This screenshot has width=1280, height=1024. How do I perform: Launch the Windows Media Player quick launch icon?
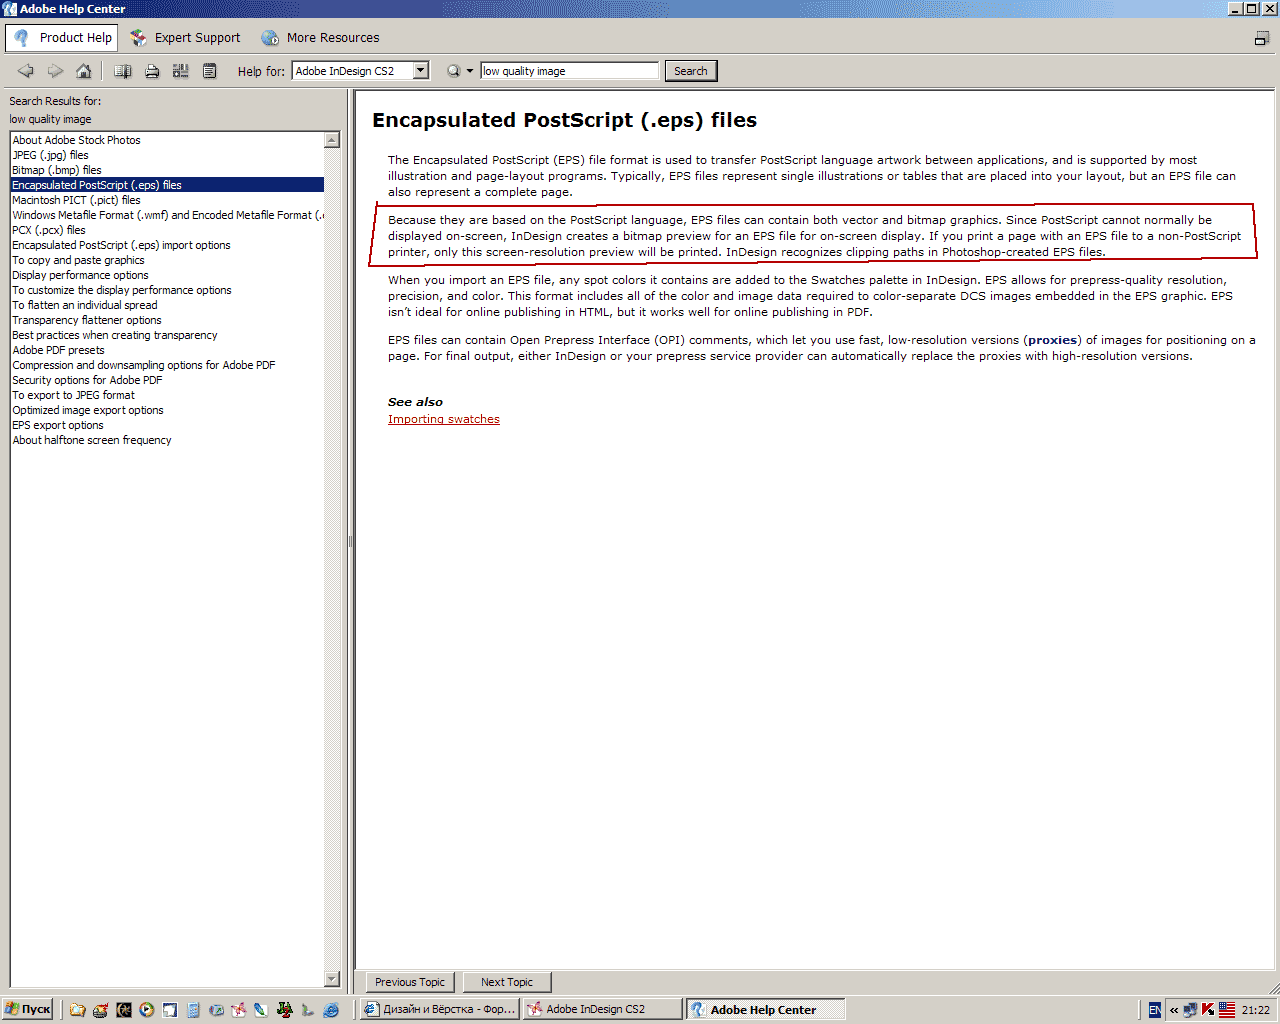point(147,1010)
